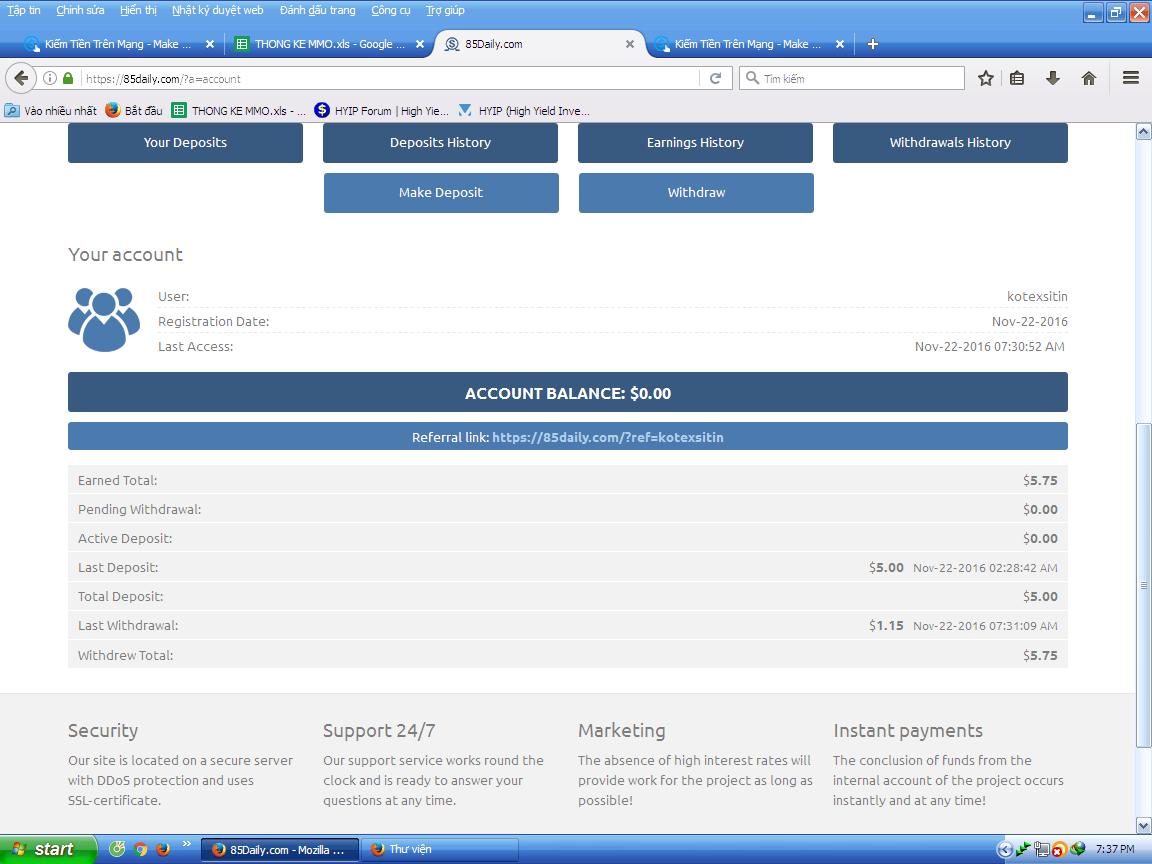
Task: Click the Withdraw button
Action: pos(696,192)
